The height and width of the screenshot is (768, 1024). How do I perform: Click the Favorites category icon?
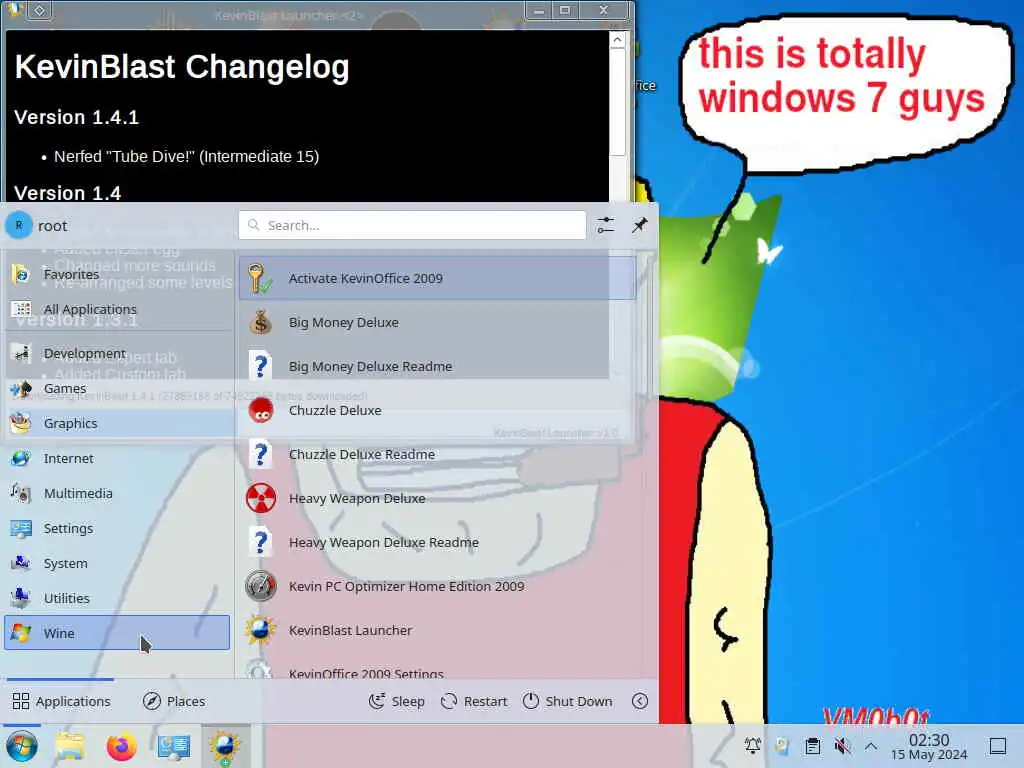pyautogui.click(x=21, y=274)
